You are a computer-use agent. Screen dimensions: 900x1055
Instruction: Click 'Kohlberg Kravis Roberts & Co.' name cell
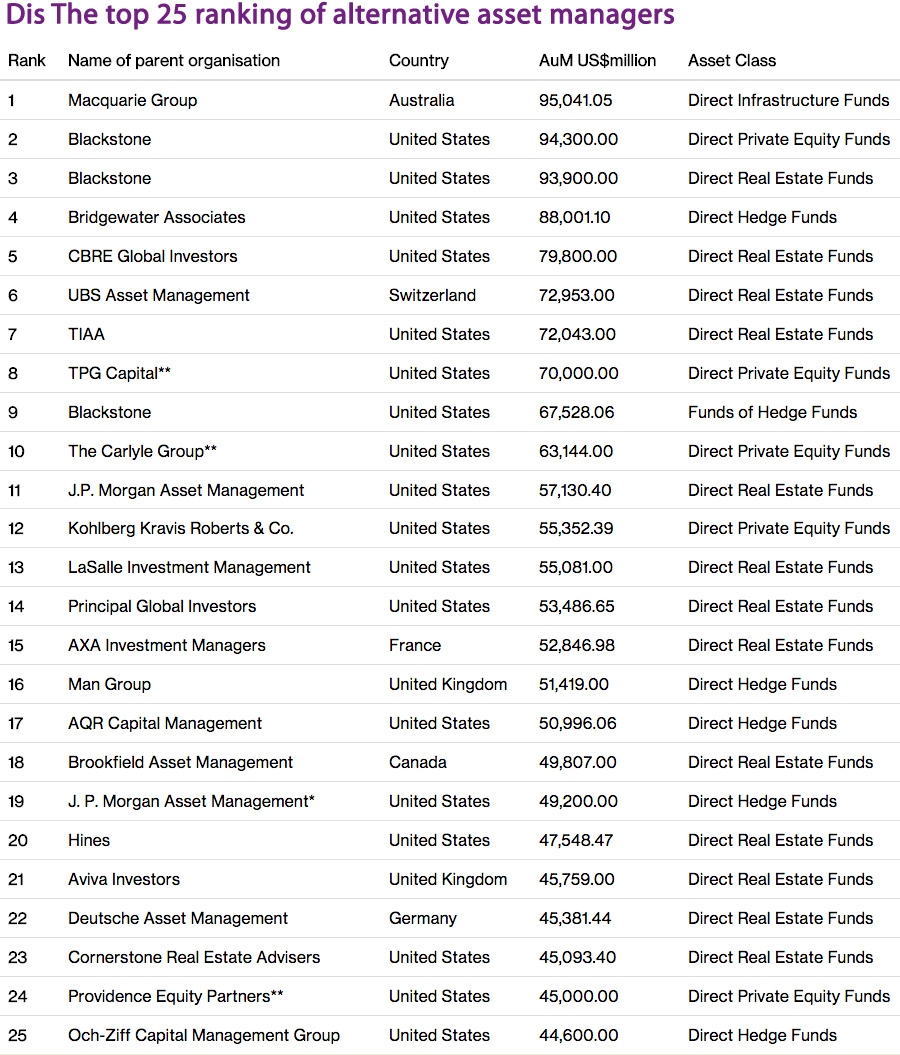[181, 528]
